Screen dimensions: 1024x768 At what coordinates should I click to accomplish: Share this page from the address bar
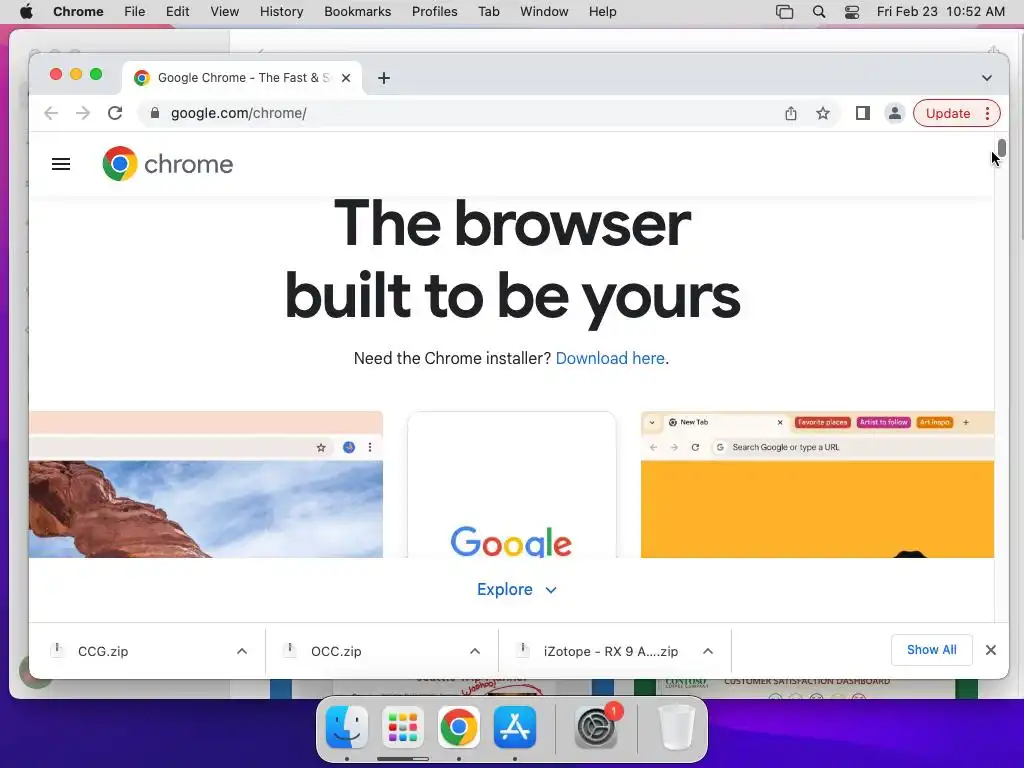point(791,113)
